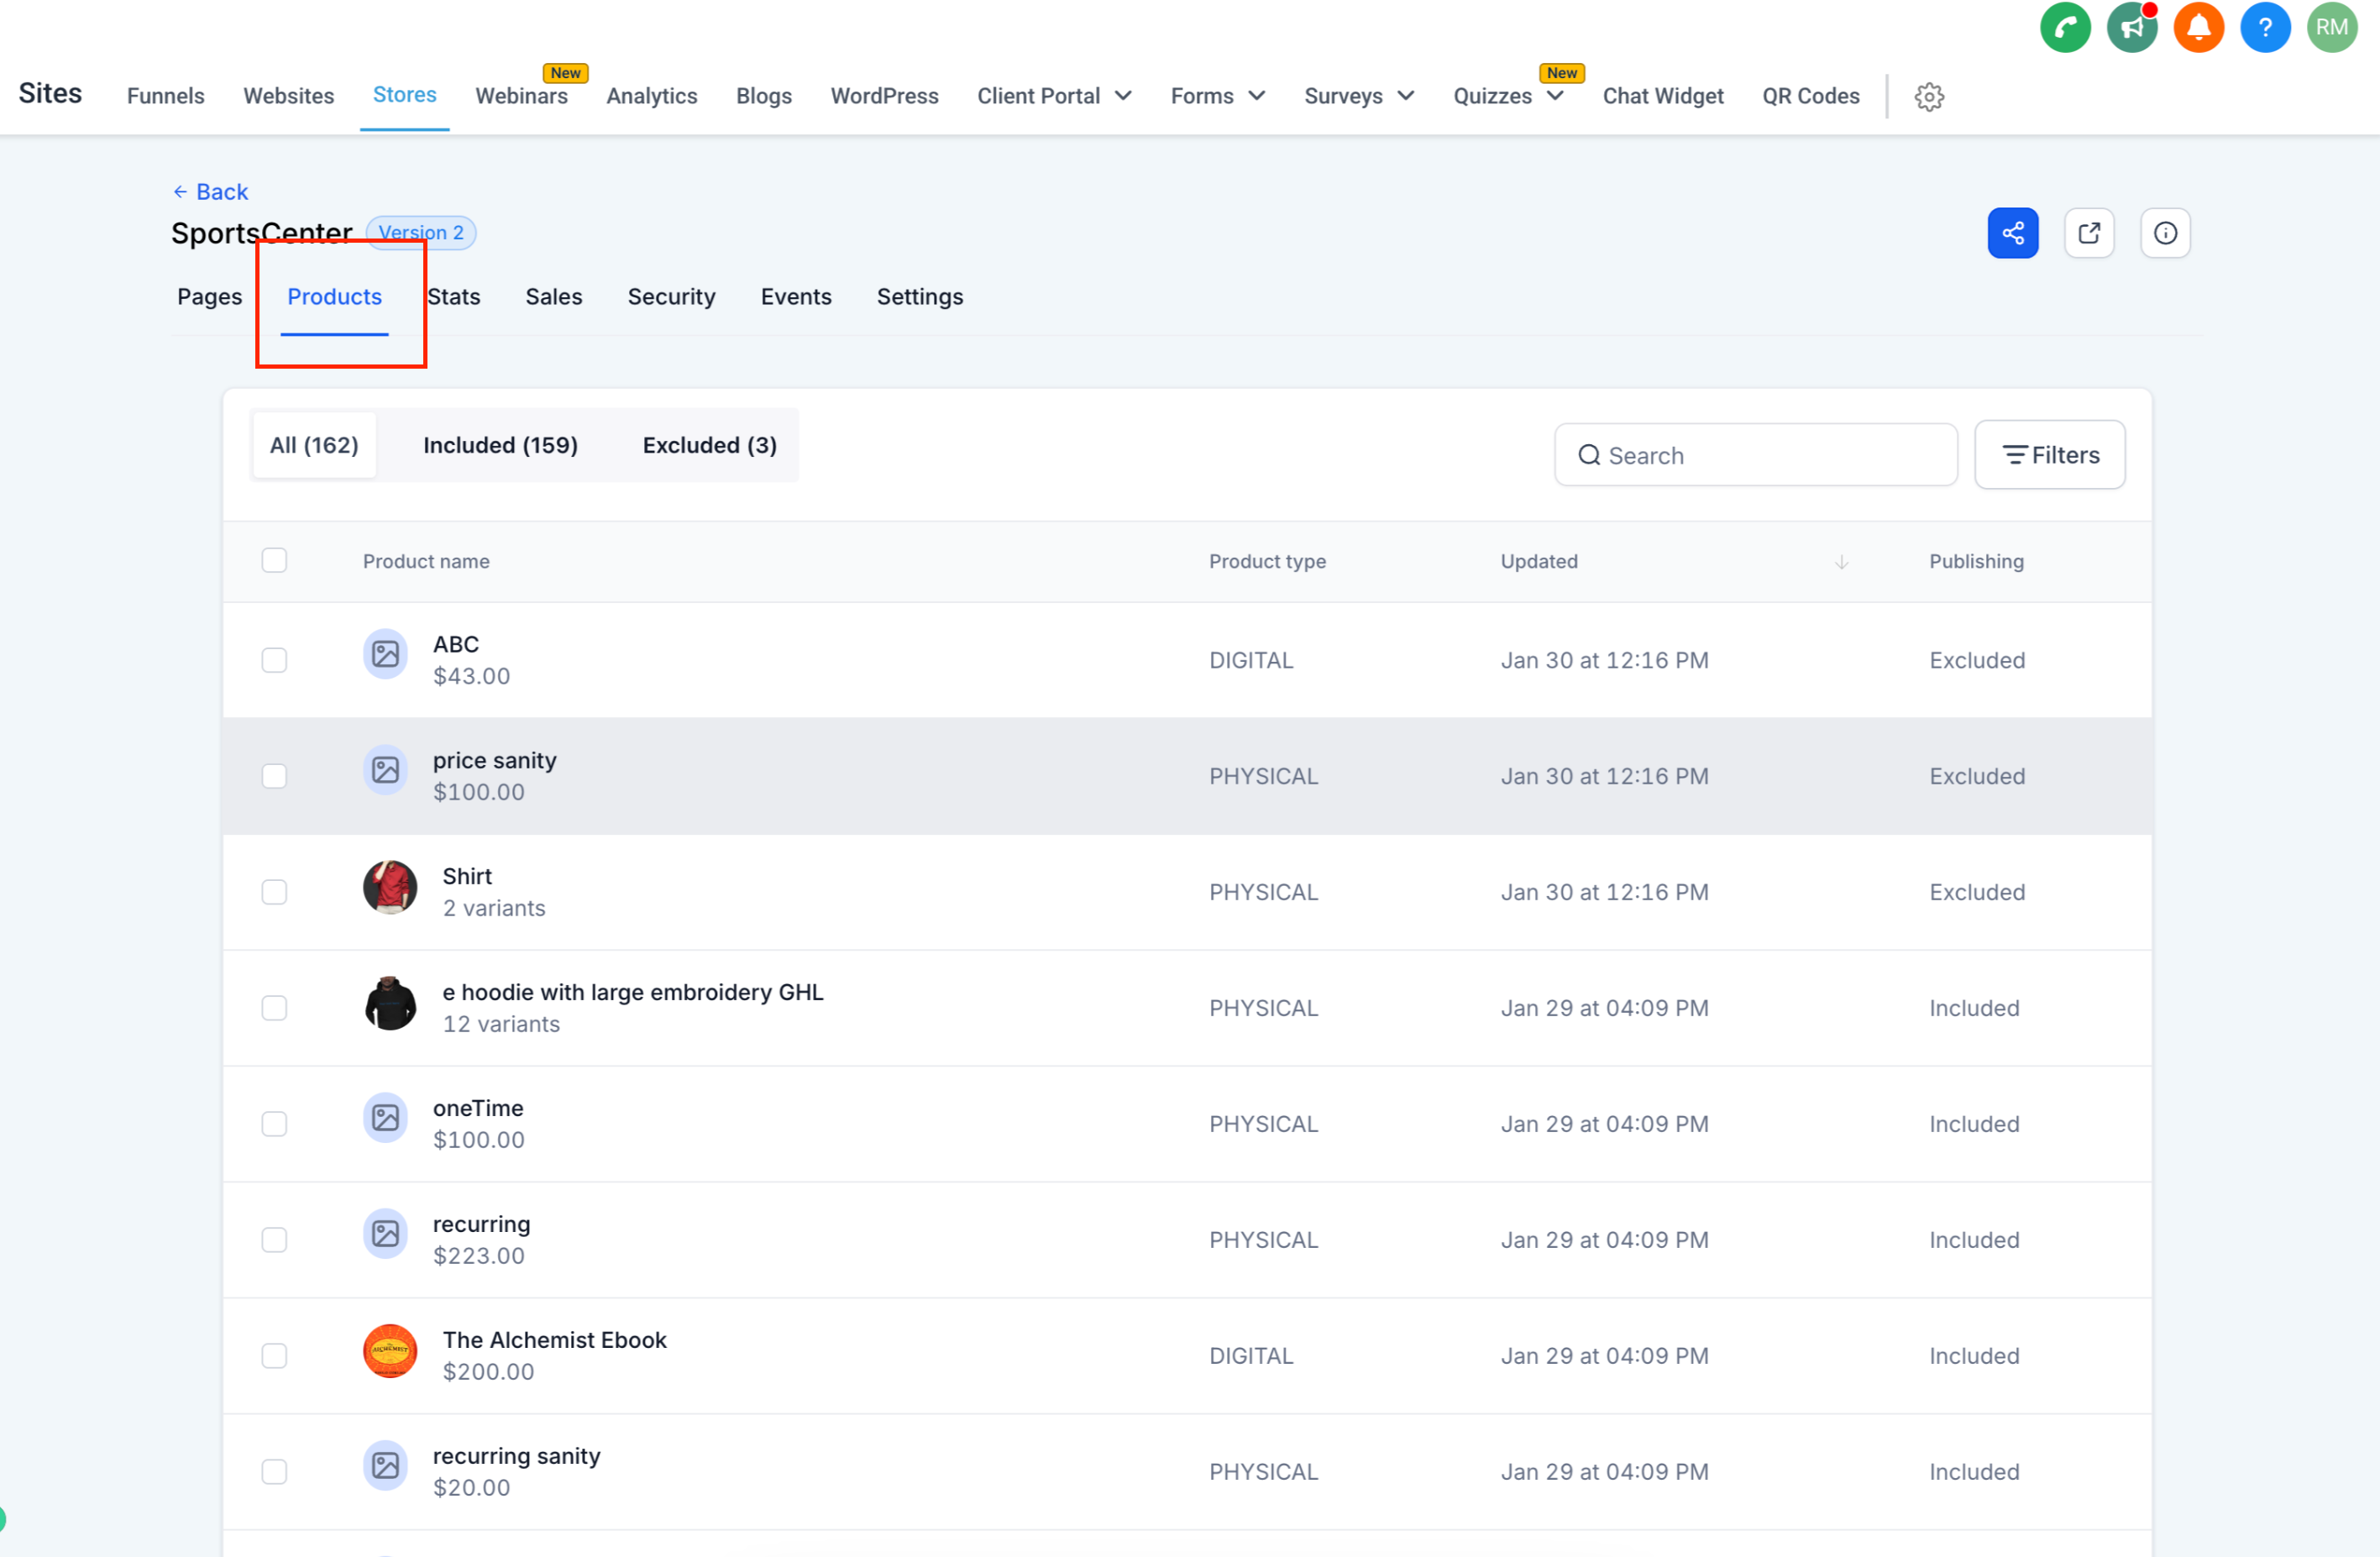2380x1557 pixels.
Task: Go back using the Back link
Action: click(210, 191)
